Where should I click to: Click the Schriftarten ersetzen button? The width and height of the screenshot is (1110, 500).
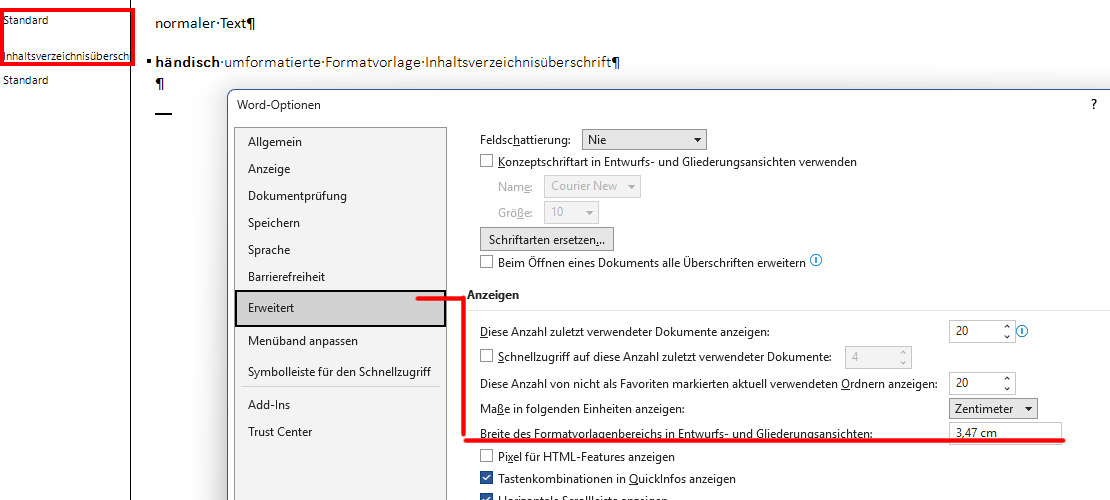[546, 240]
